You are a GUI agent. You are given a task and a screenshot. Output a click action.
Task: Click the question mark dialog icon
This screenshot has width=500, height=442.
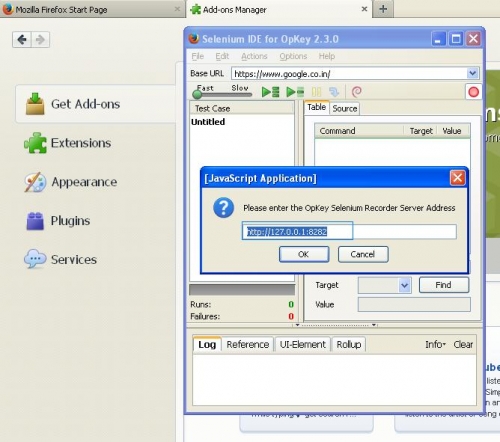click(x=223, y=208)
